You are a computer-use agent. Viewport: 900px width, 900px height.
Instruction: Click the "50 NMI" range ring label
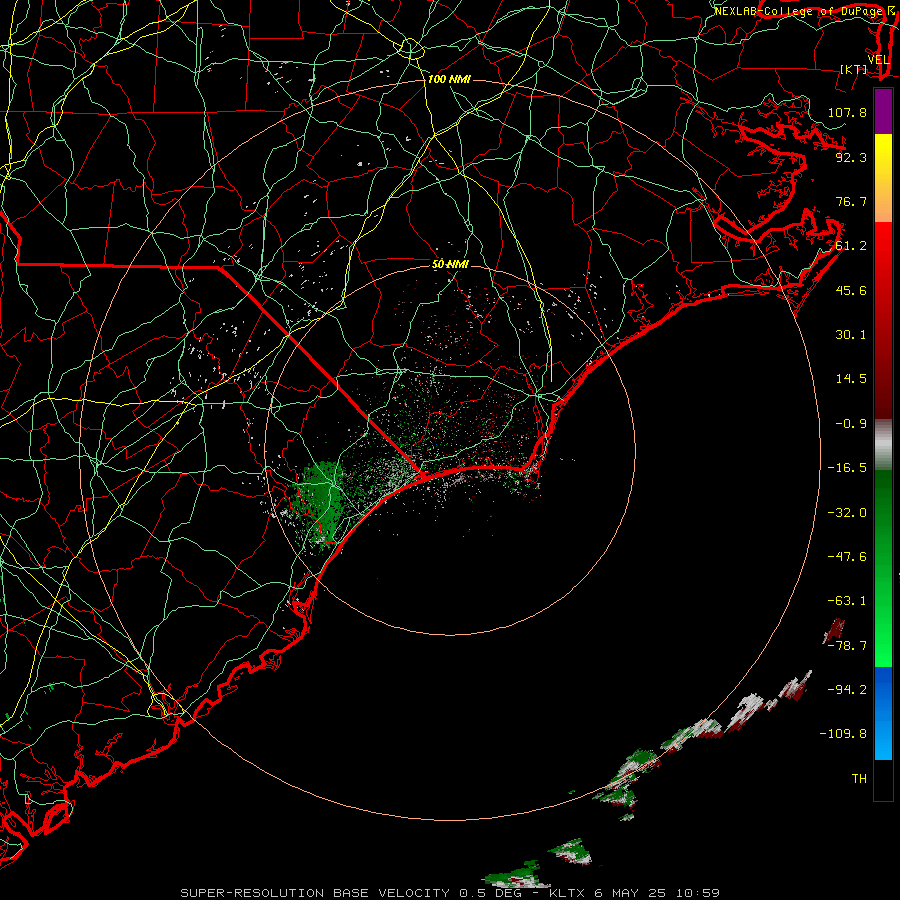coord(450,264)
